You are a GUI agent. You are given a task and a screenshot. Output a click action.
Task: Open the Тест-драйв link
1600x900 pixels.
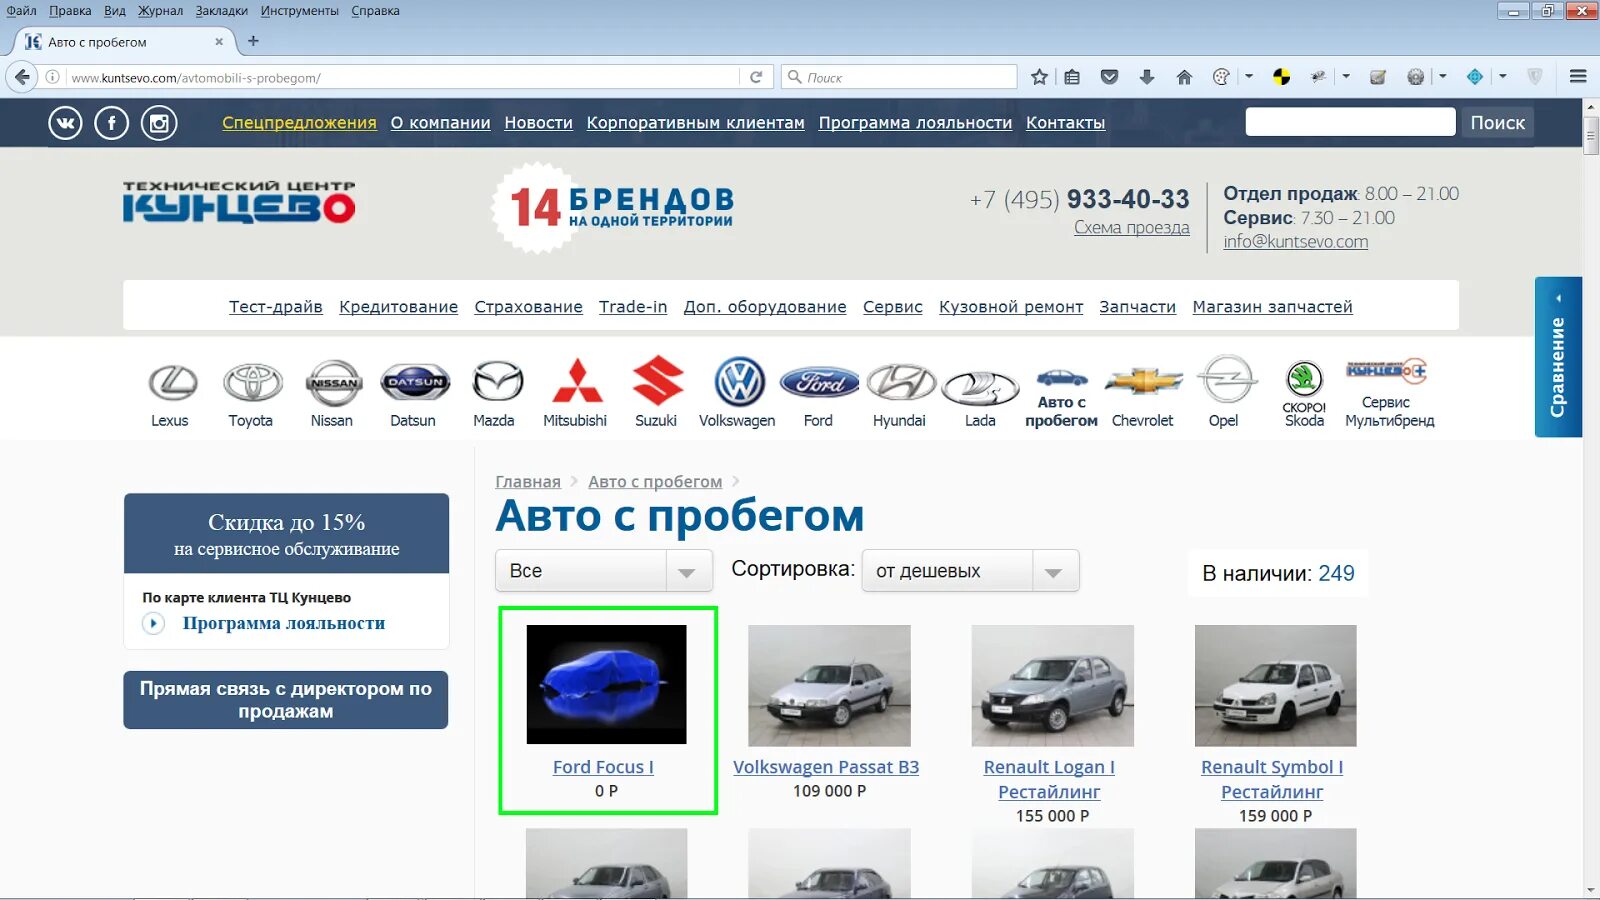point(276,307)
